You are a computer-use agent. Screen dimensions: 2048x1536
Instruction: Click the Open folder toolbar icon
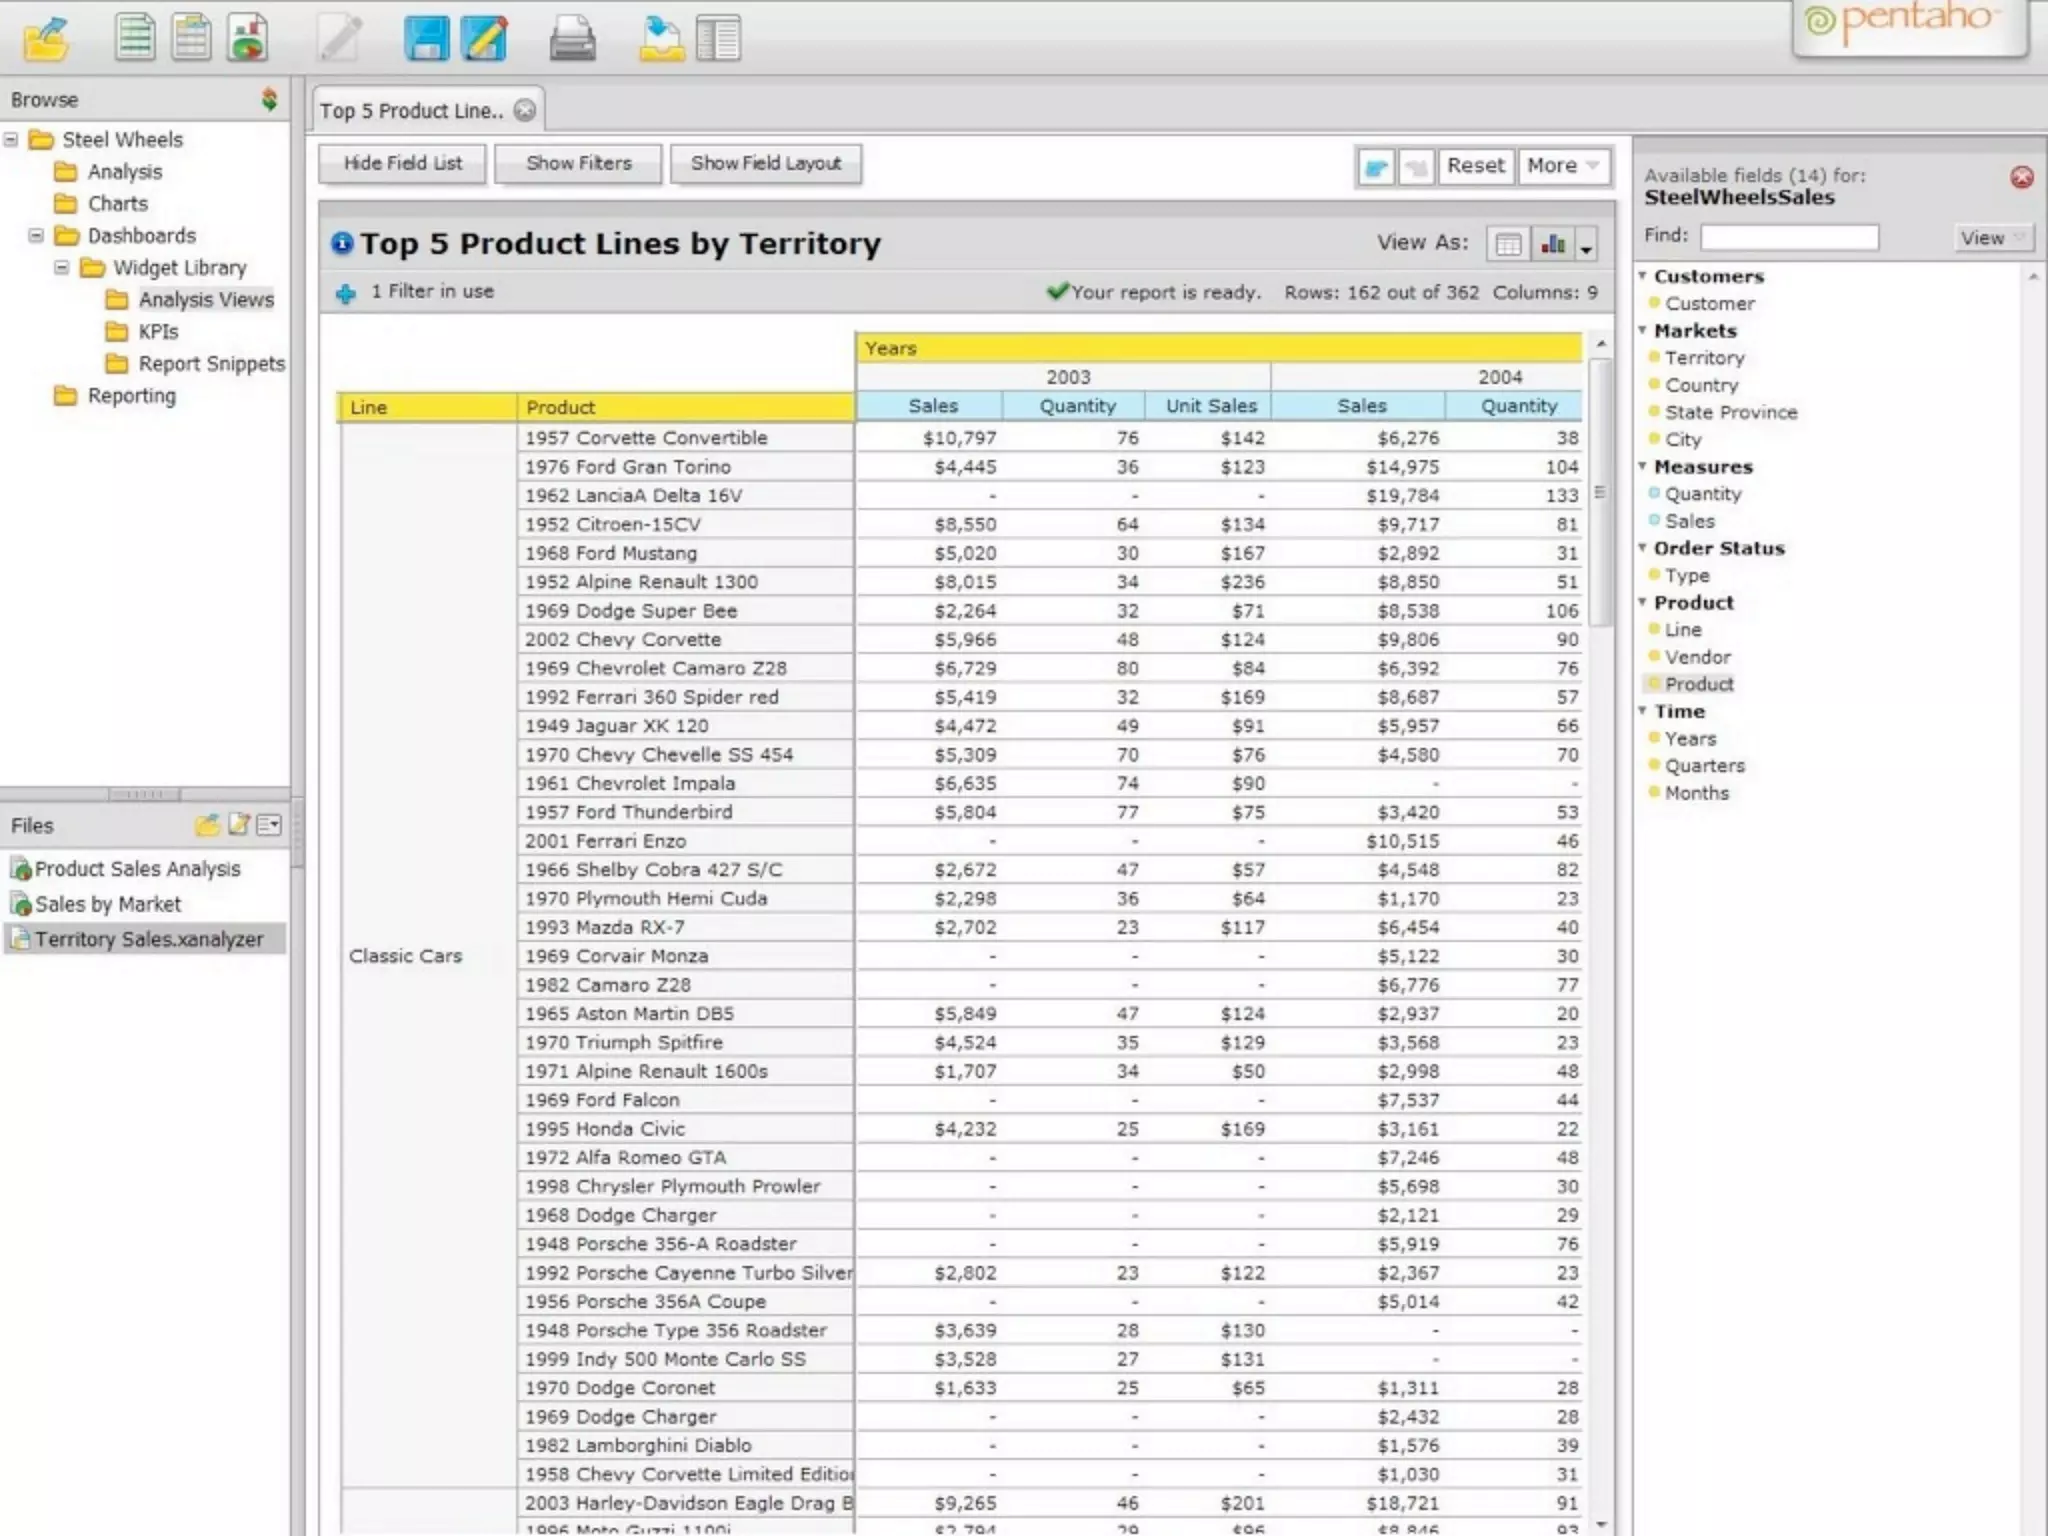click(46, 39)
